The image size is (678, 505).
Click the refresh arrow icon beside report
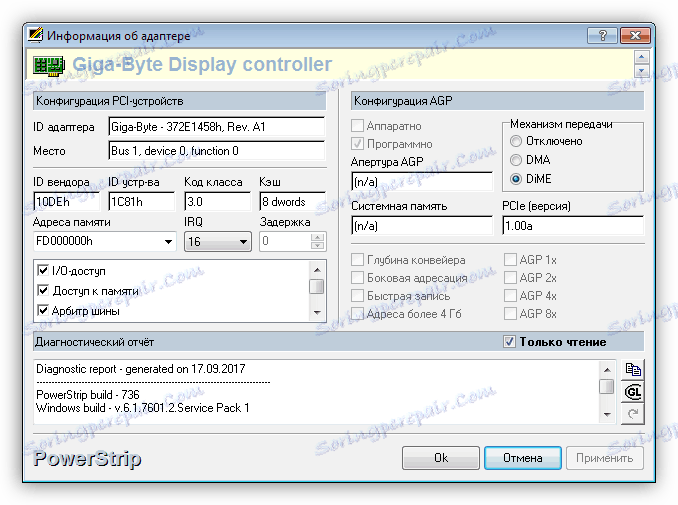coord(633,414)
